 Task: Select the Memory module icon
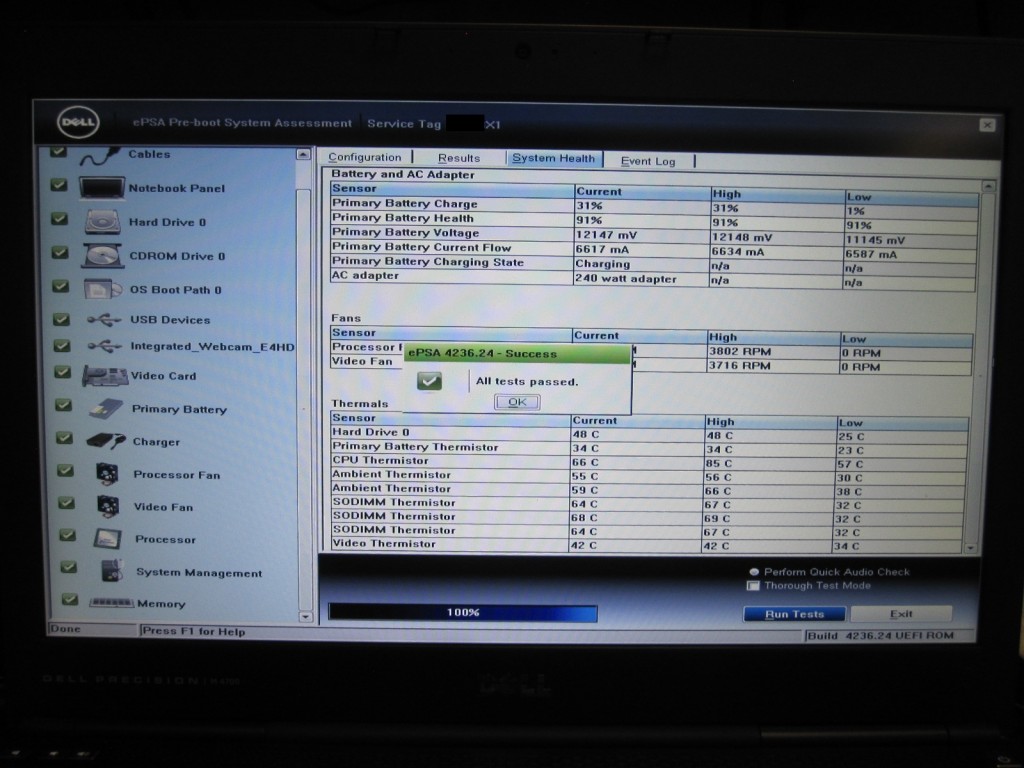tap(112, 602)
